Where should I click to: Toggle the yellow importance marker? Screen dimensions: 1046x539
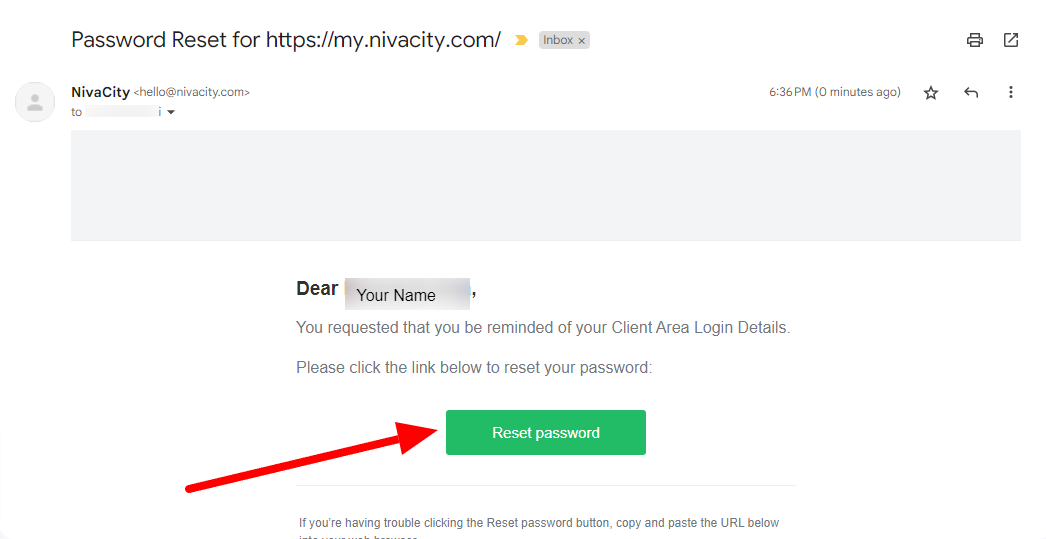click(521, 41)
